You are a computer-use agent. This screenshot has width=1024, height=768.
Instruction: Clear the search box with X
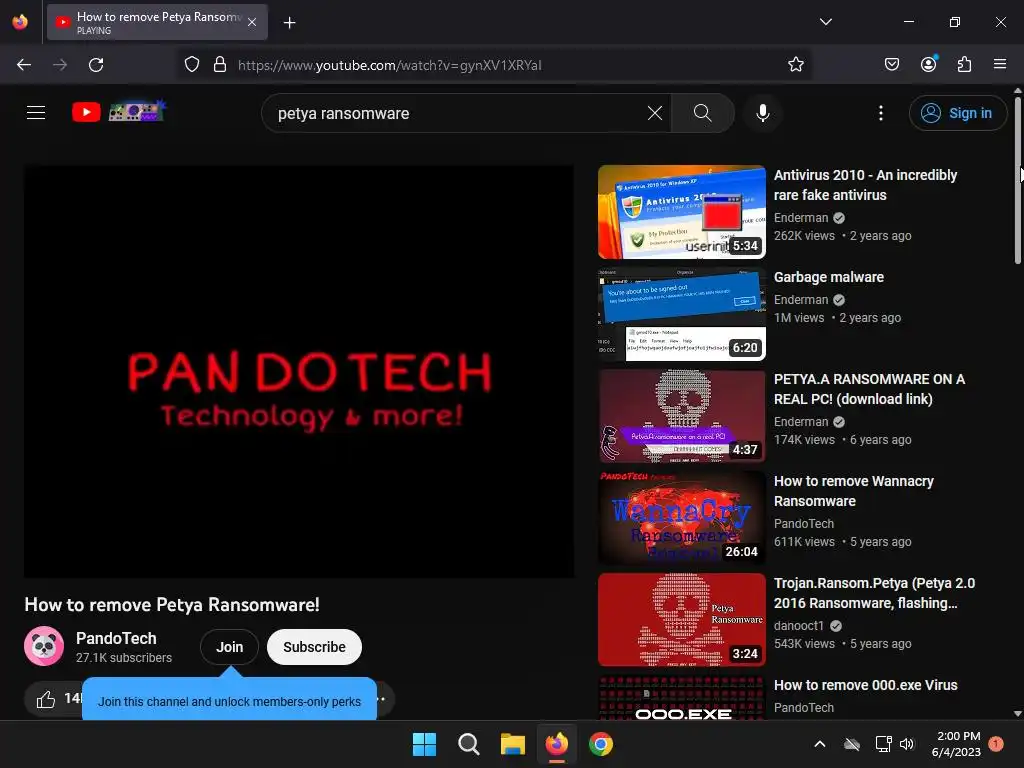(654, 113)
